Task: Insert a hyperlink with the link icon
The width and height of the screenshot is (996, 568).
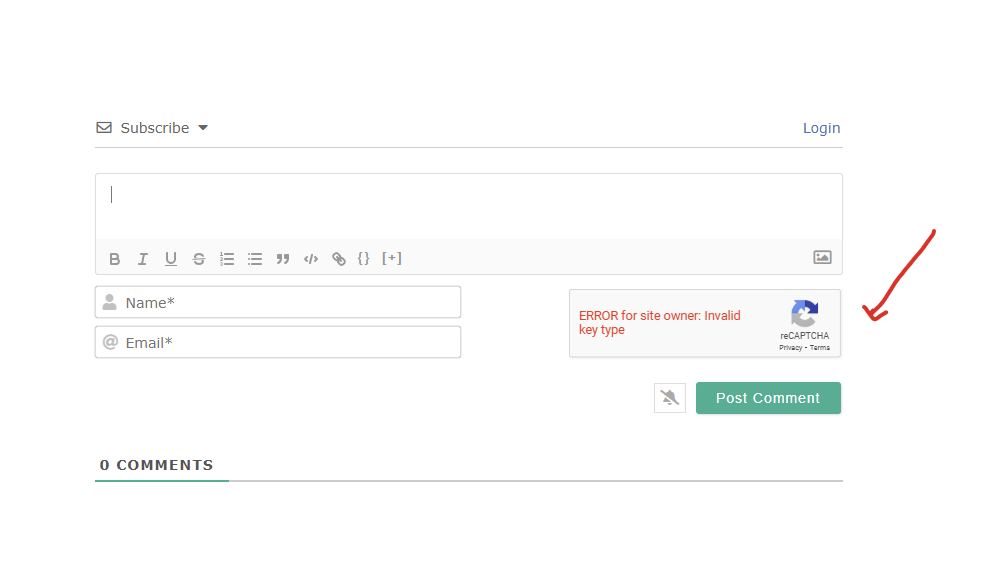Action: 339,259
